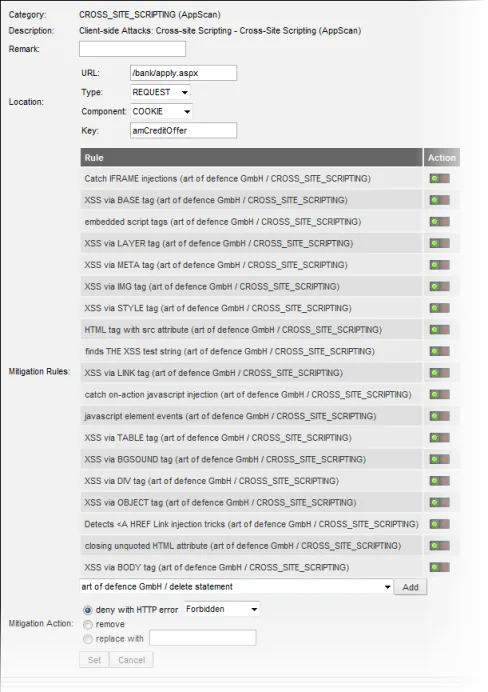488x692 pixels.
Task: Toggle action for javascript element events rule
Action: coord(440,416)
